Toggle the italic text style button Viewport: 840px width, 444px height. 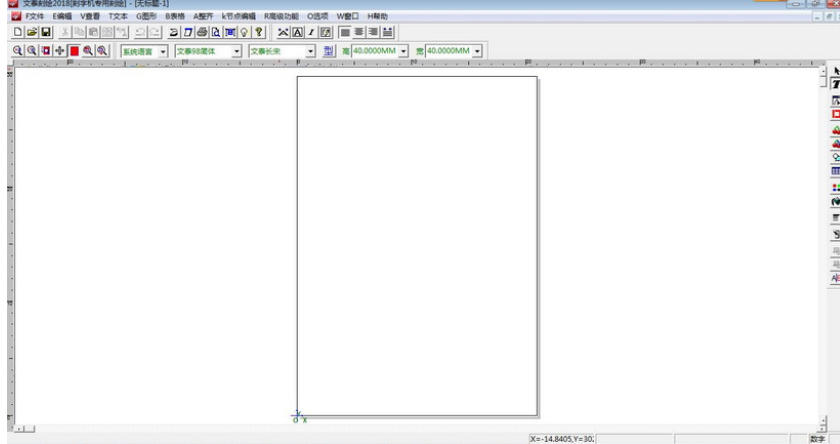click(x=311, y=33)
